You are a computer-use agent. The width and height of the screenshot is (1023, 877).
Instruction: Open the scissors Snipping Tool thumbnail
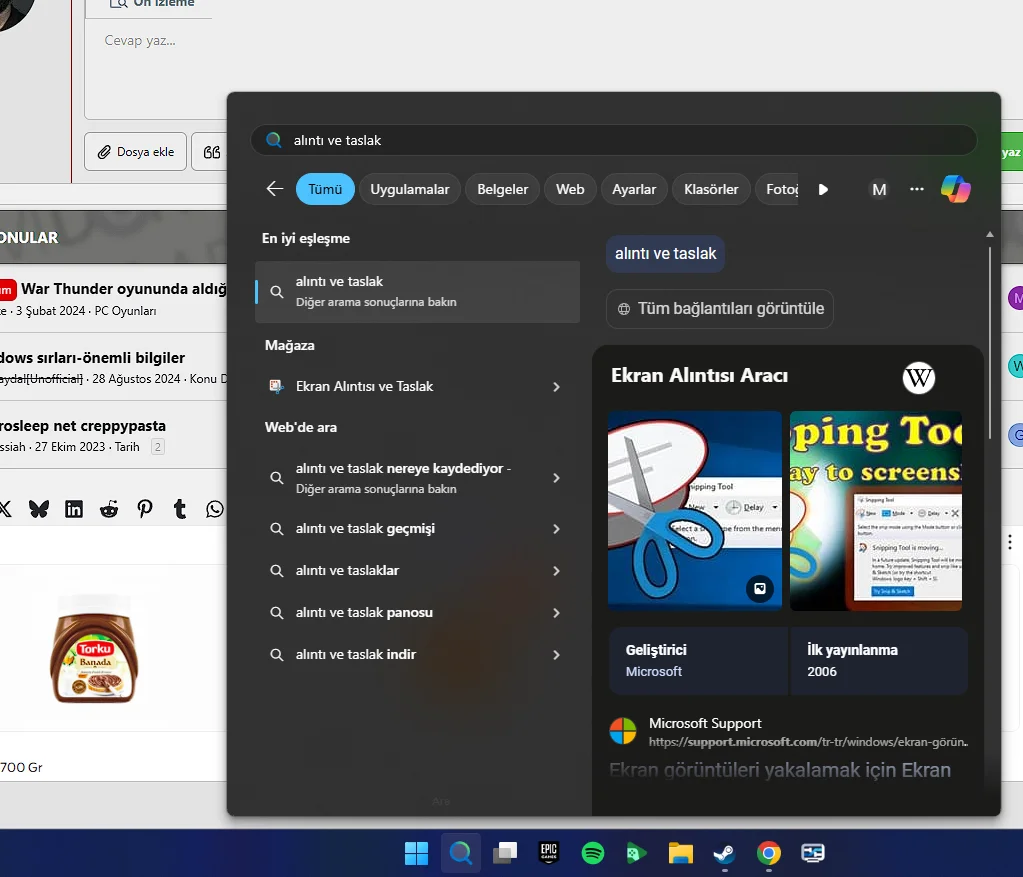tap(695, 511)
